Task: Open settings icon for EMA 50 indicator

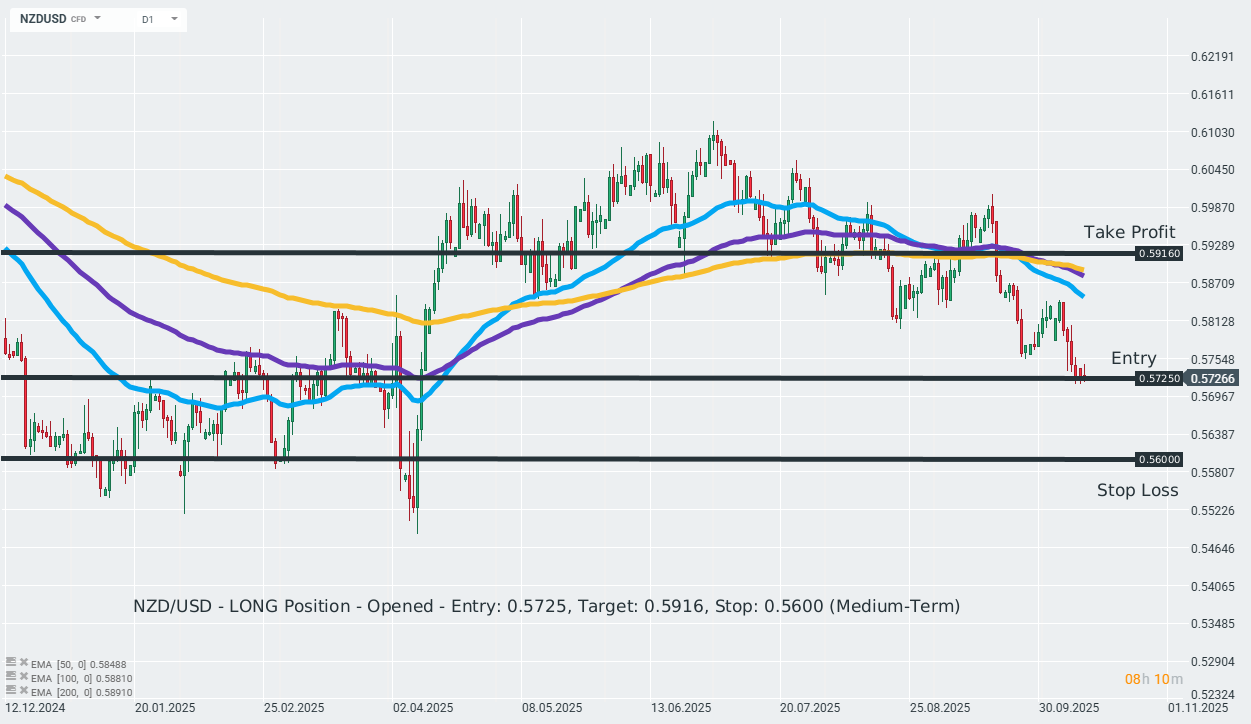Action: (11, 663)
